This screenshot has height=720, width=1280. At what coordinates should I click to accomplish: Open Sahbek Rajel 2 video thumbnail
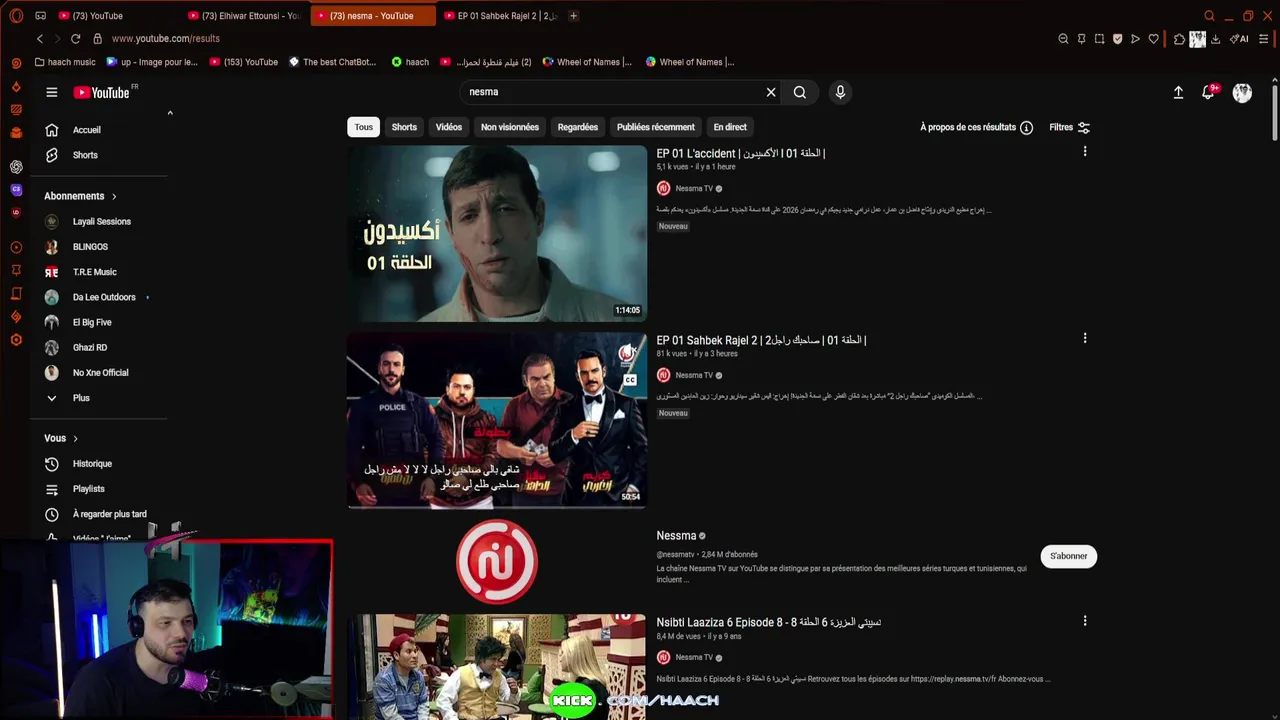pos(497,421)
